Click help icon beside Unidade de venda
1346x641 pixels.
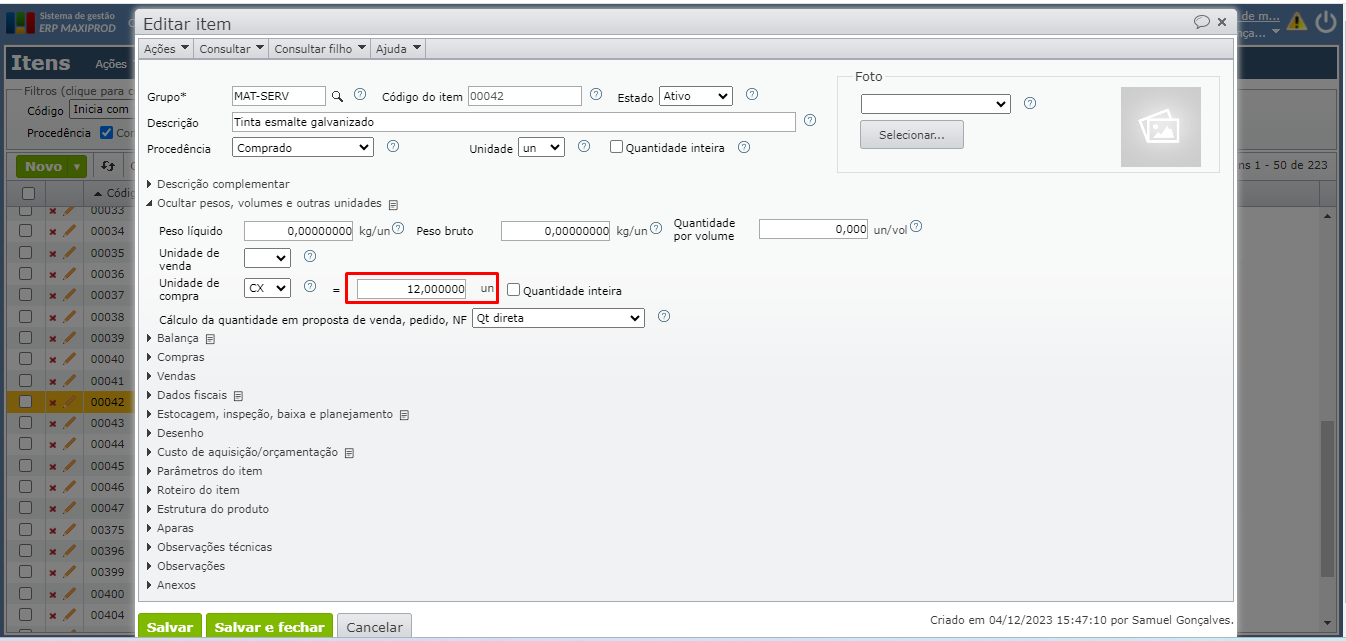(x=310, y=257)
